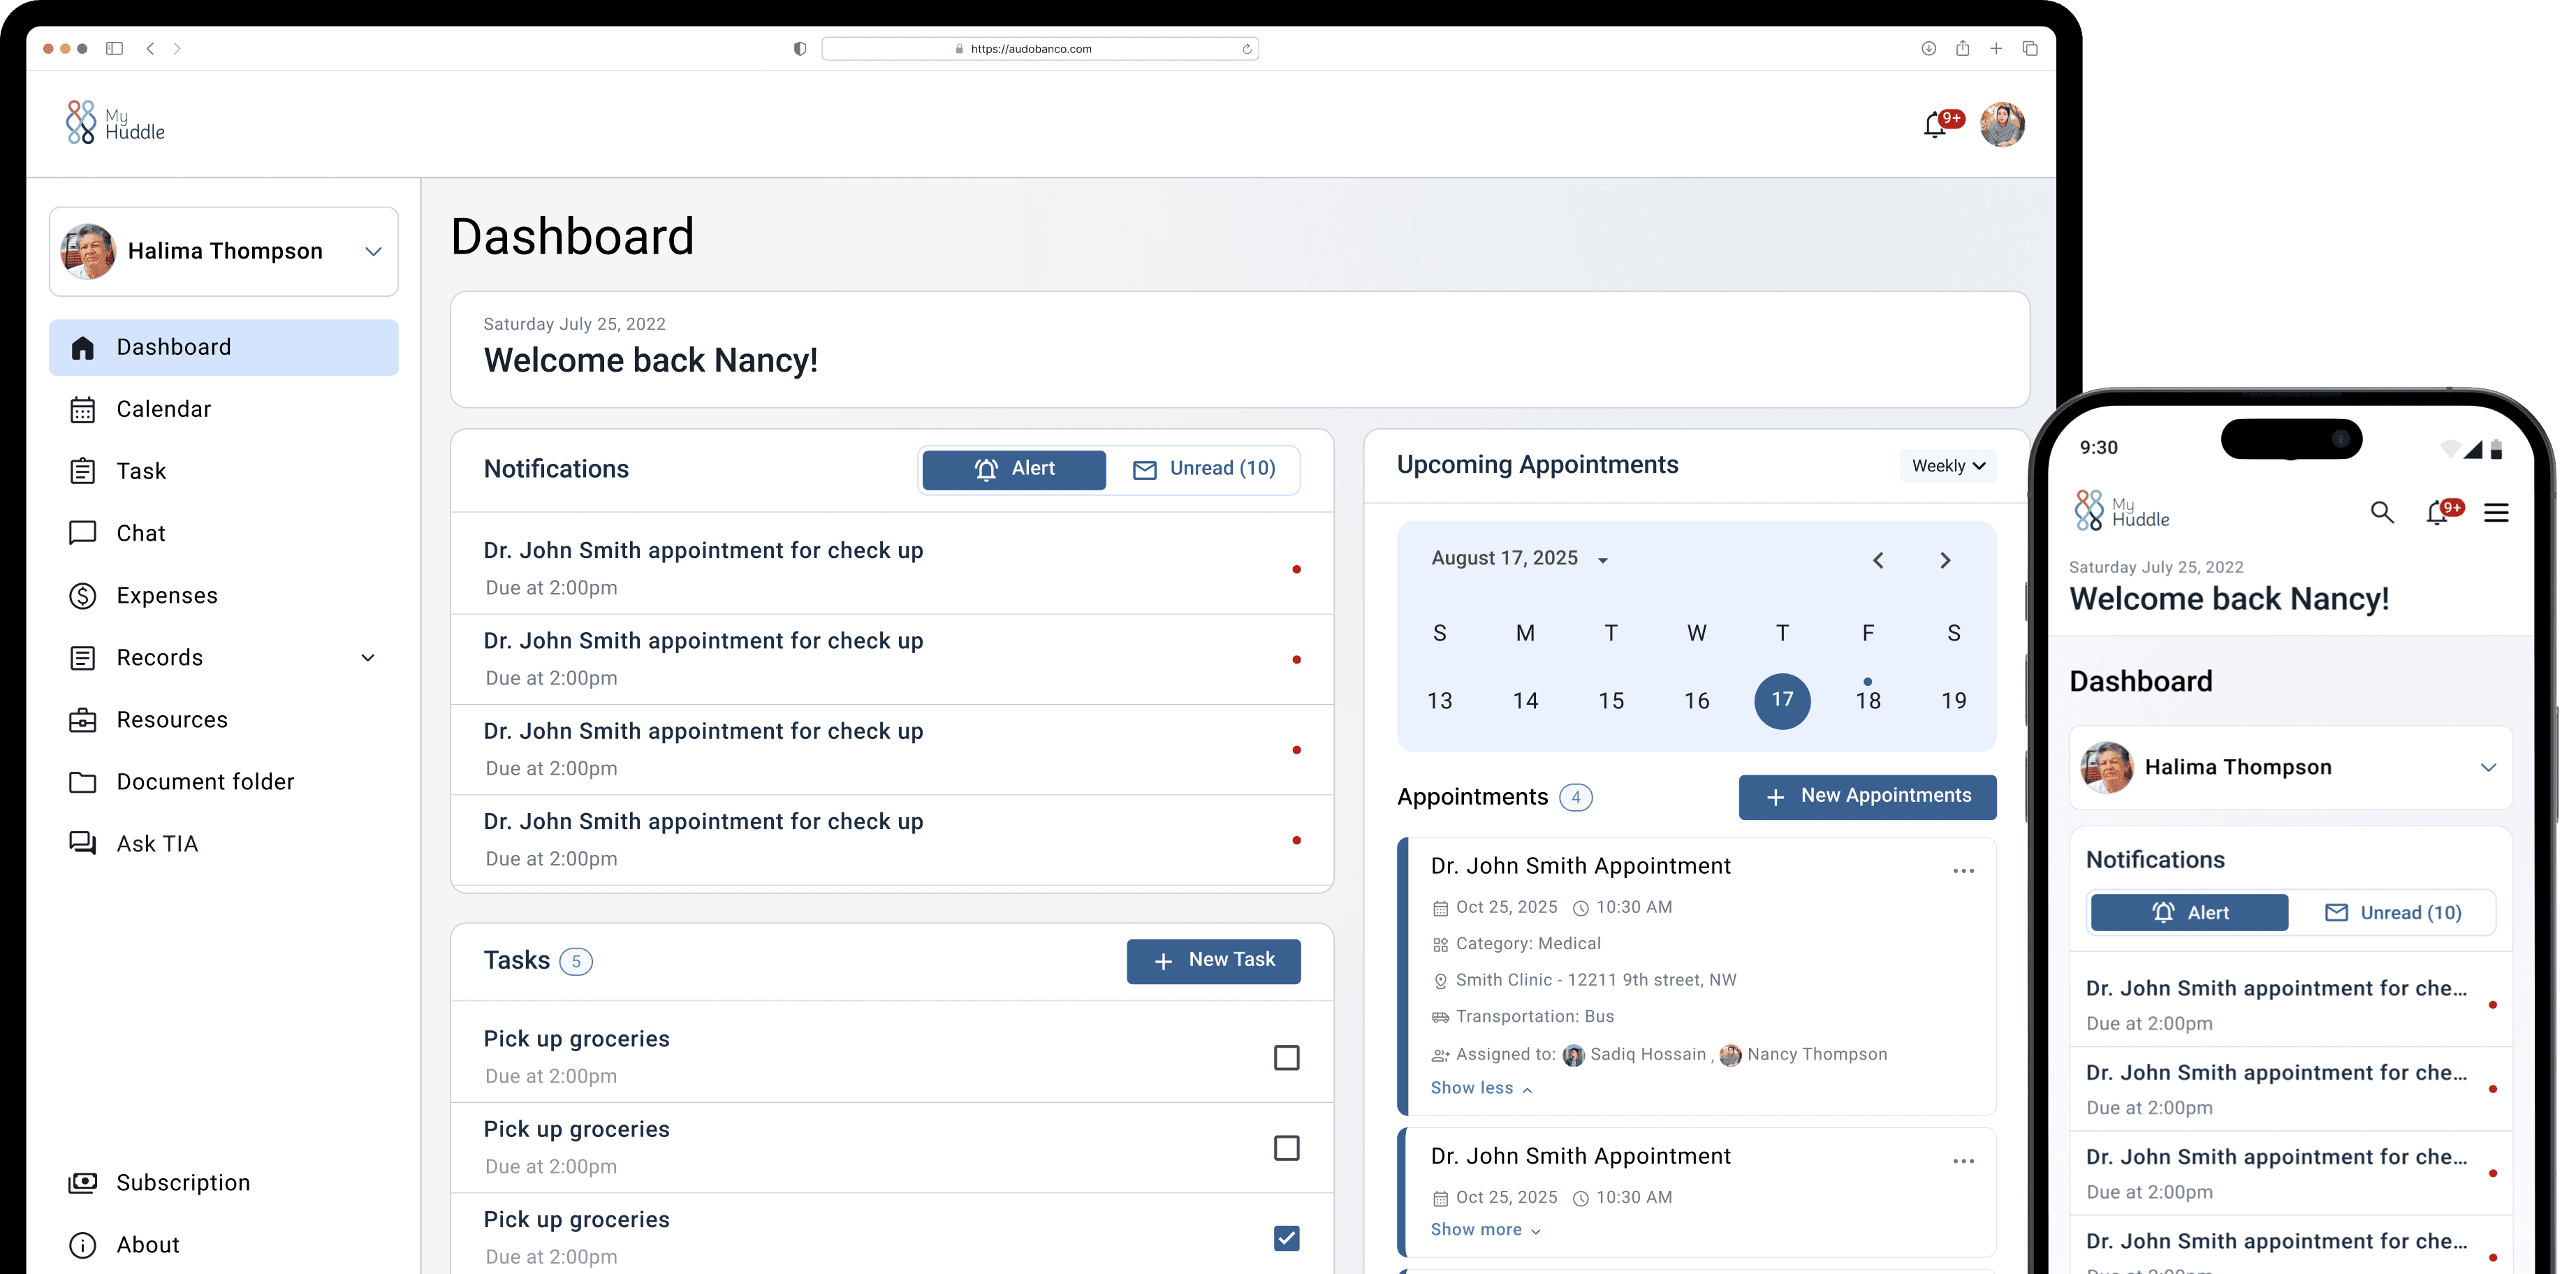Open the desktop notification bell icon
Screen dimensions: 2576x1274
tap(1936, 126)
